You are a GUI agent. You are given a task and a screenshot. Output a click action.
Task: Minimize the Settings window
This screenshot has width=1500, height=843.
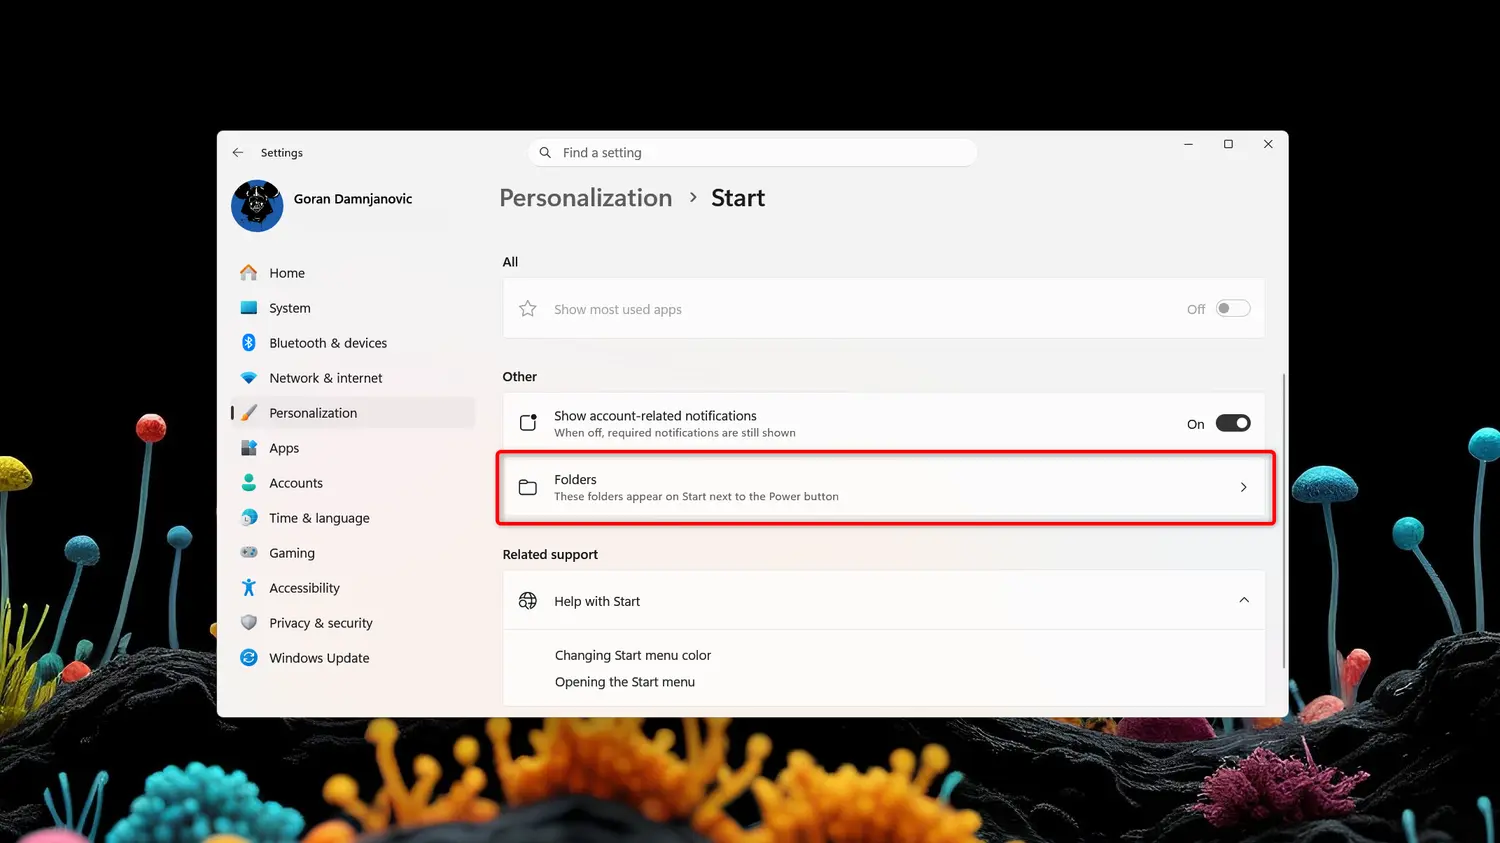click(1188, 144)
